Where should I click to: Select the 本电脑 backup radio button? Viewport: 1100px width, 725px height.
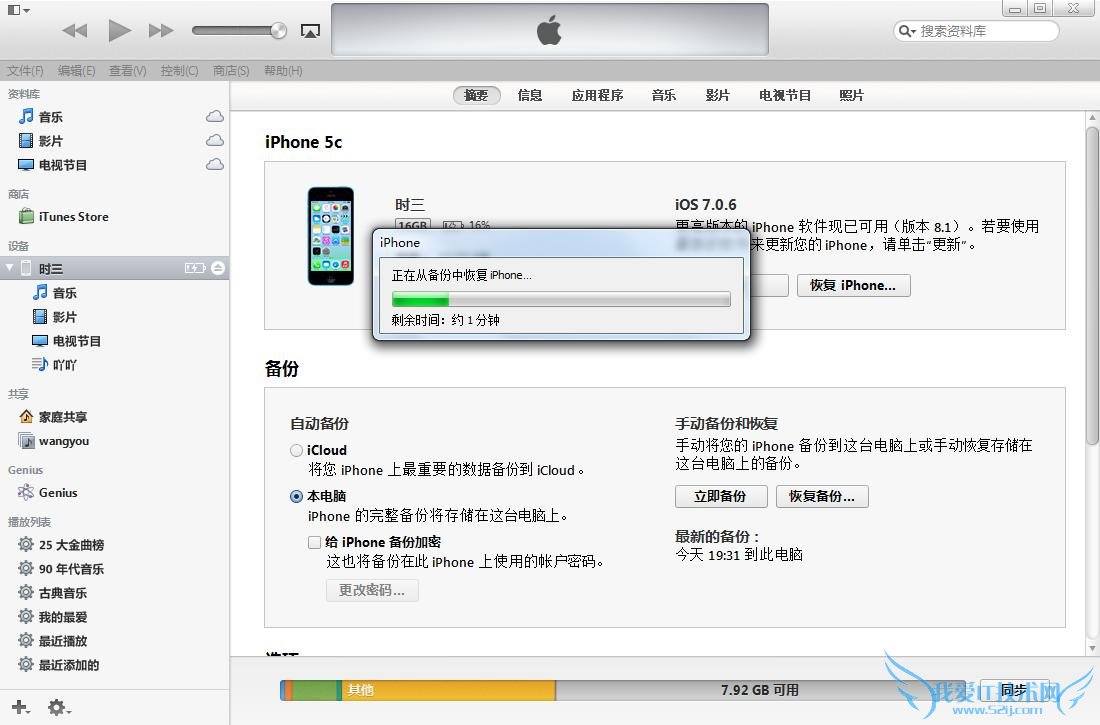pos(296,495)
